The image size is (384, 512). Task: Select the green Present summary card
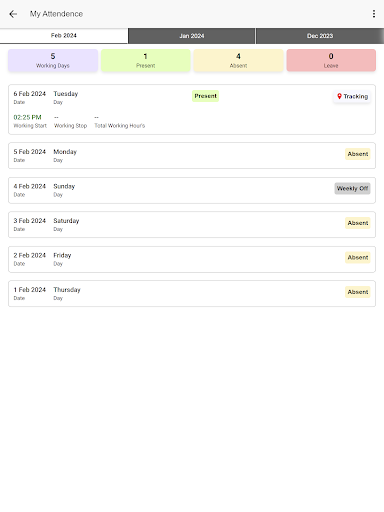point(146,60)
